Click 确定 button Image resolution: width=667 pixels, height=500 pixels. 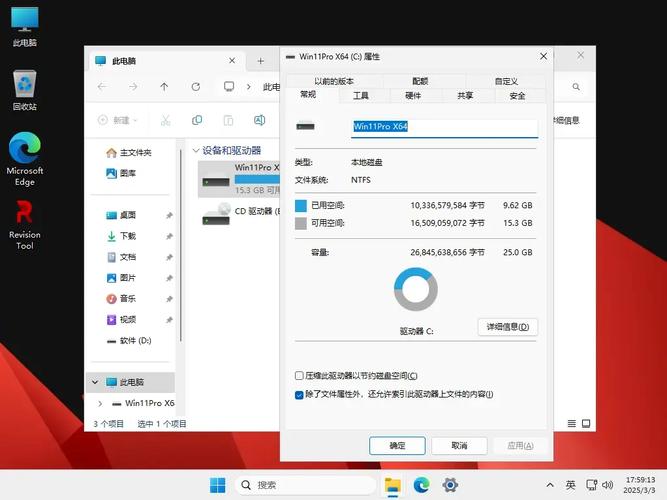click(x=397, y=446)
